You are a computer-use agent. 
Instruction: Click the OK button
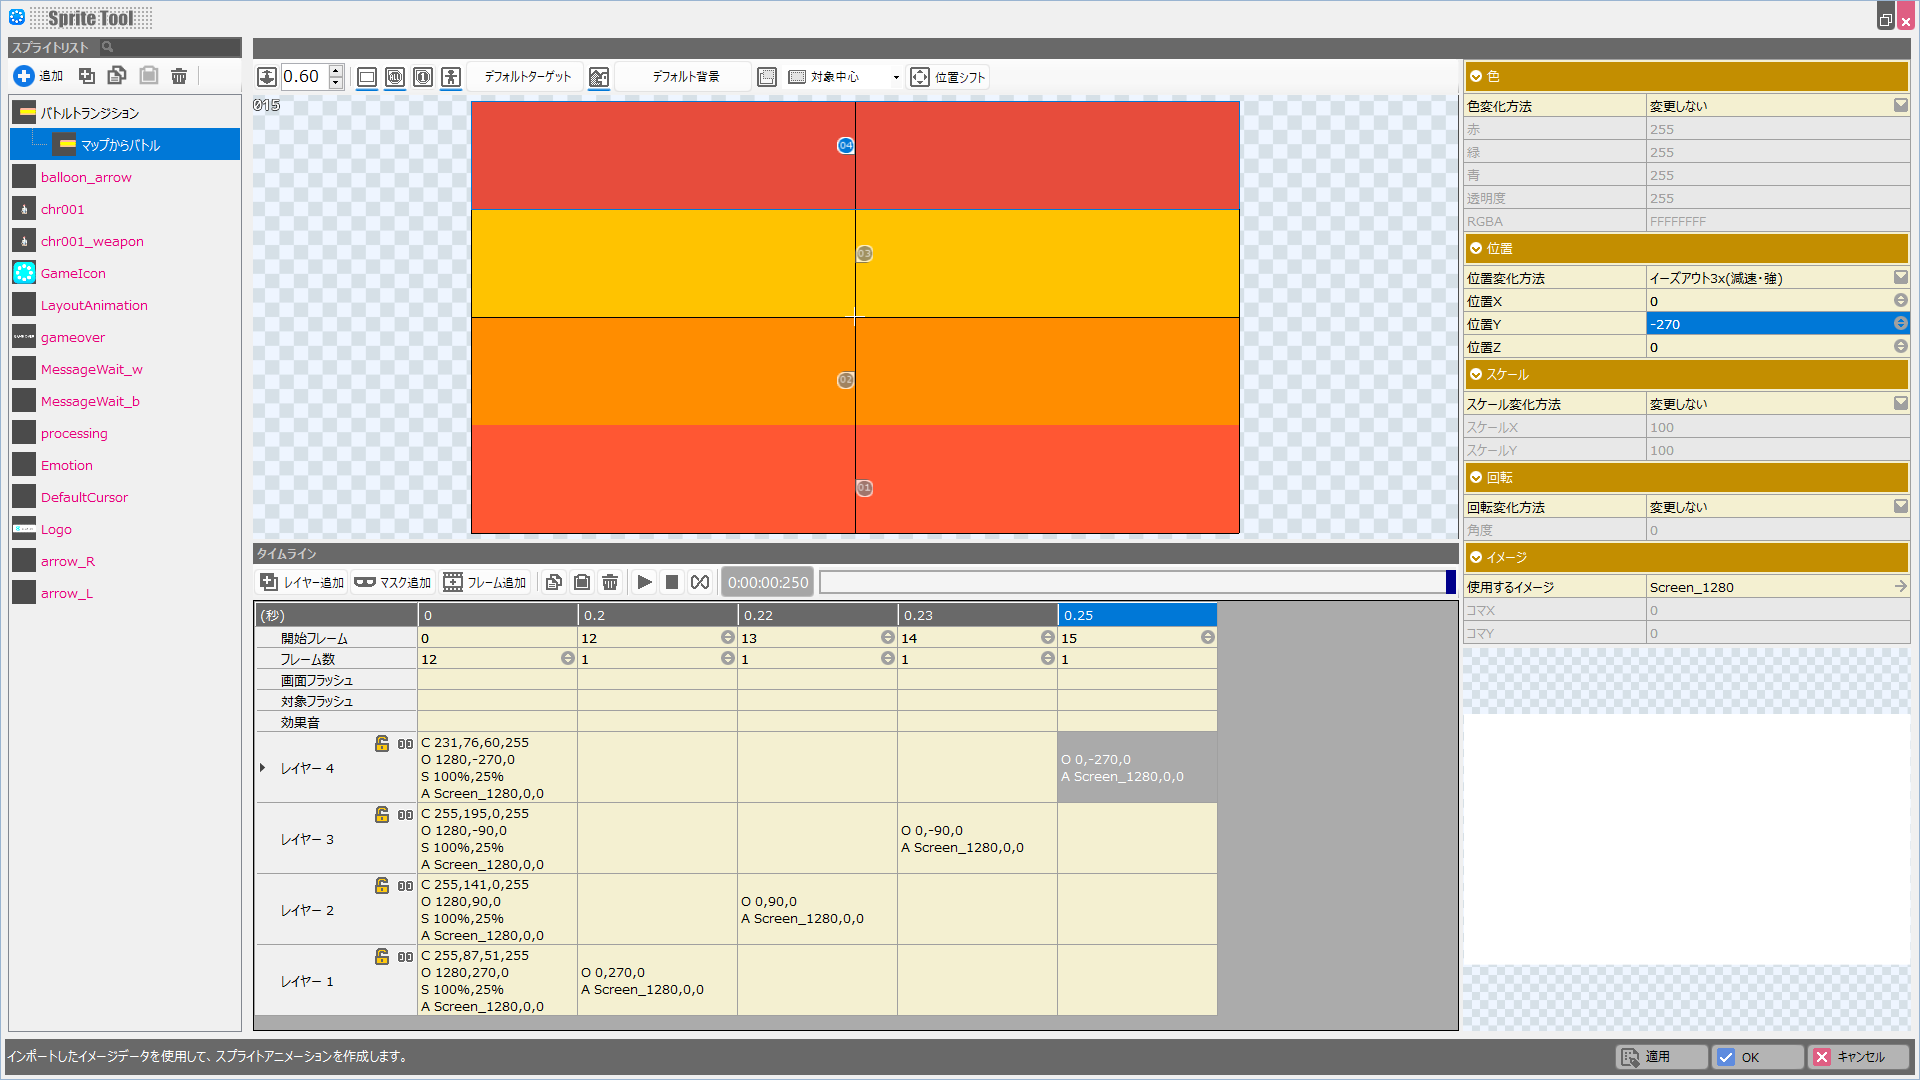(x=1757, y=1057)
